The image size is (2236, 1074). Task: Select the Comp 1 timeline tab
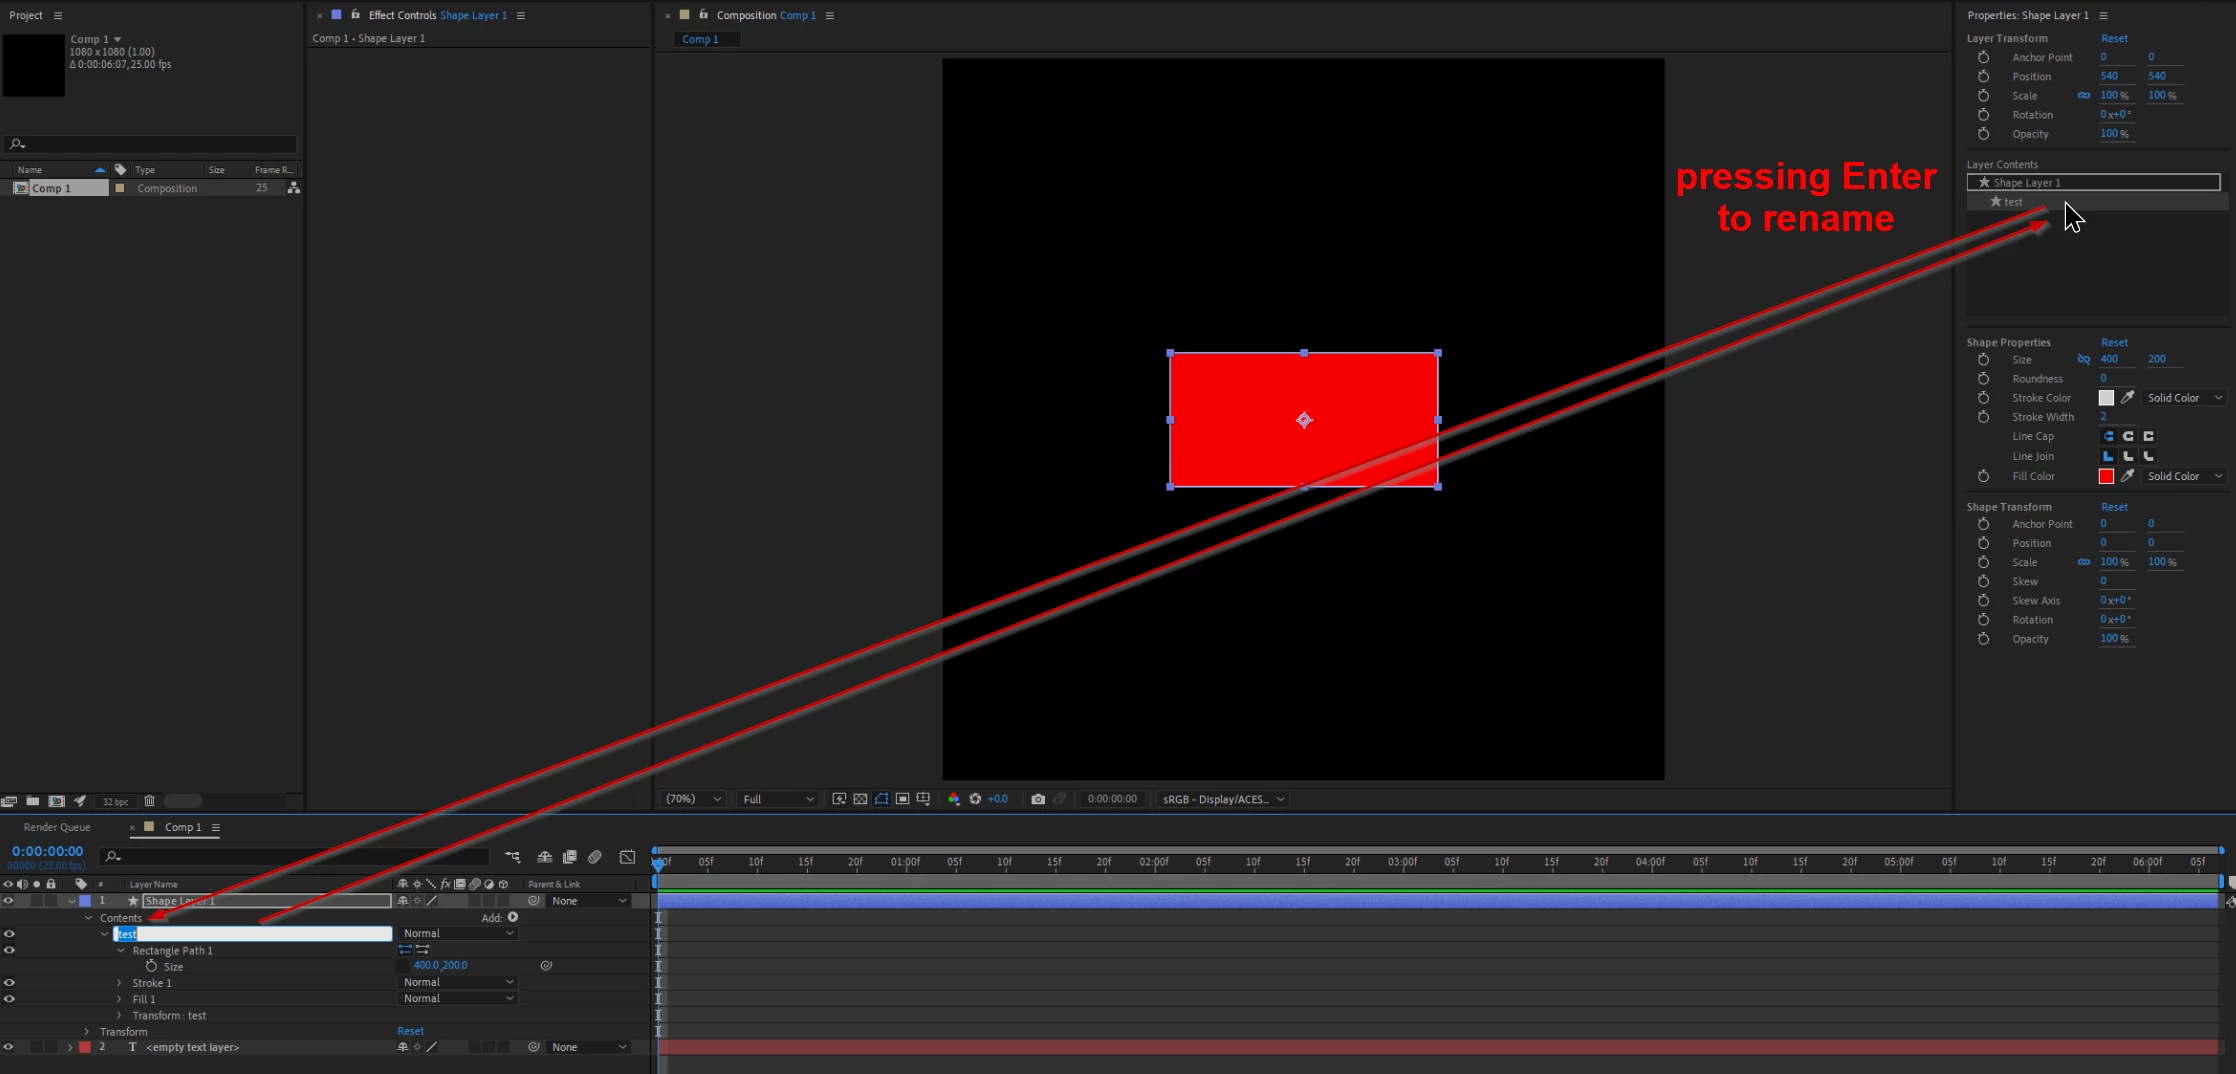point(183,827)
